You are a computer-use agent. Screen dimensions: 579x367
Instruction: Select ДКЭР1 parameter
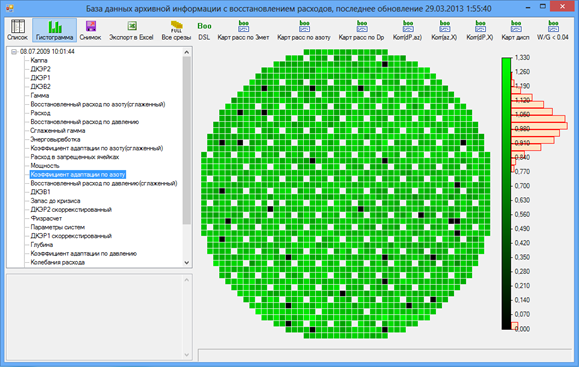[40, 78]
